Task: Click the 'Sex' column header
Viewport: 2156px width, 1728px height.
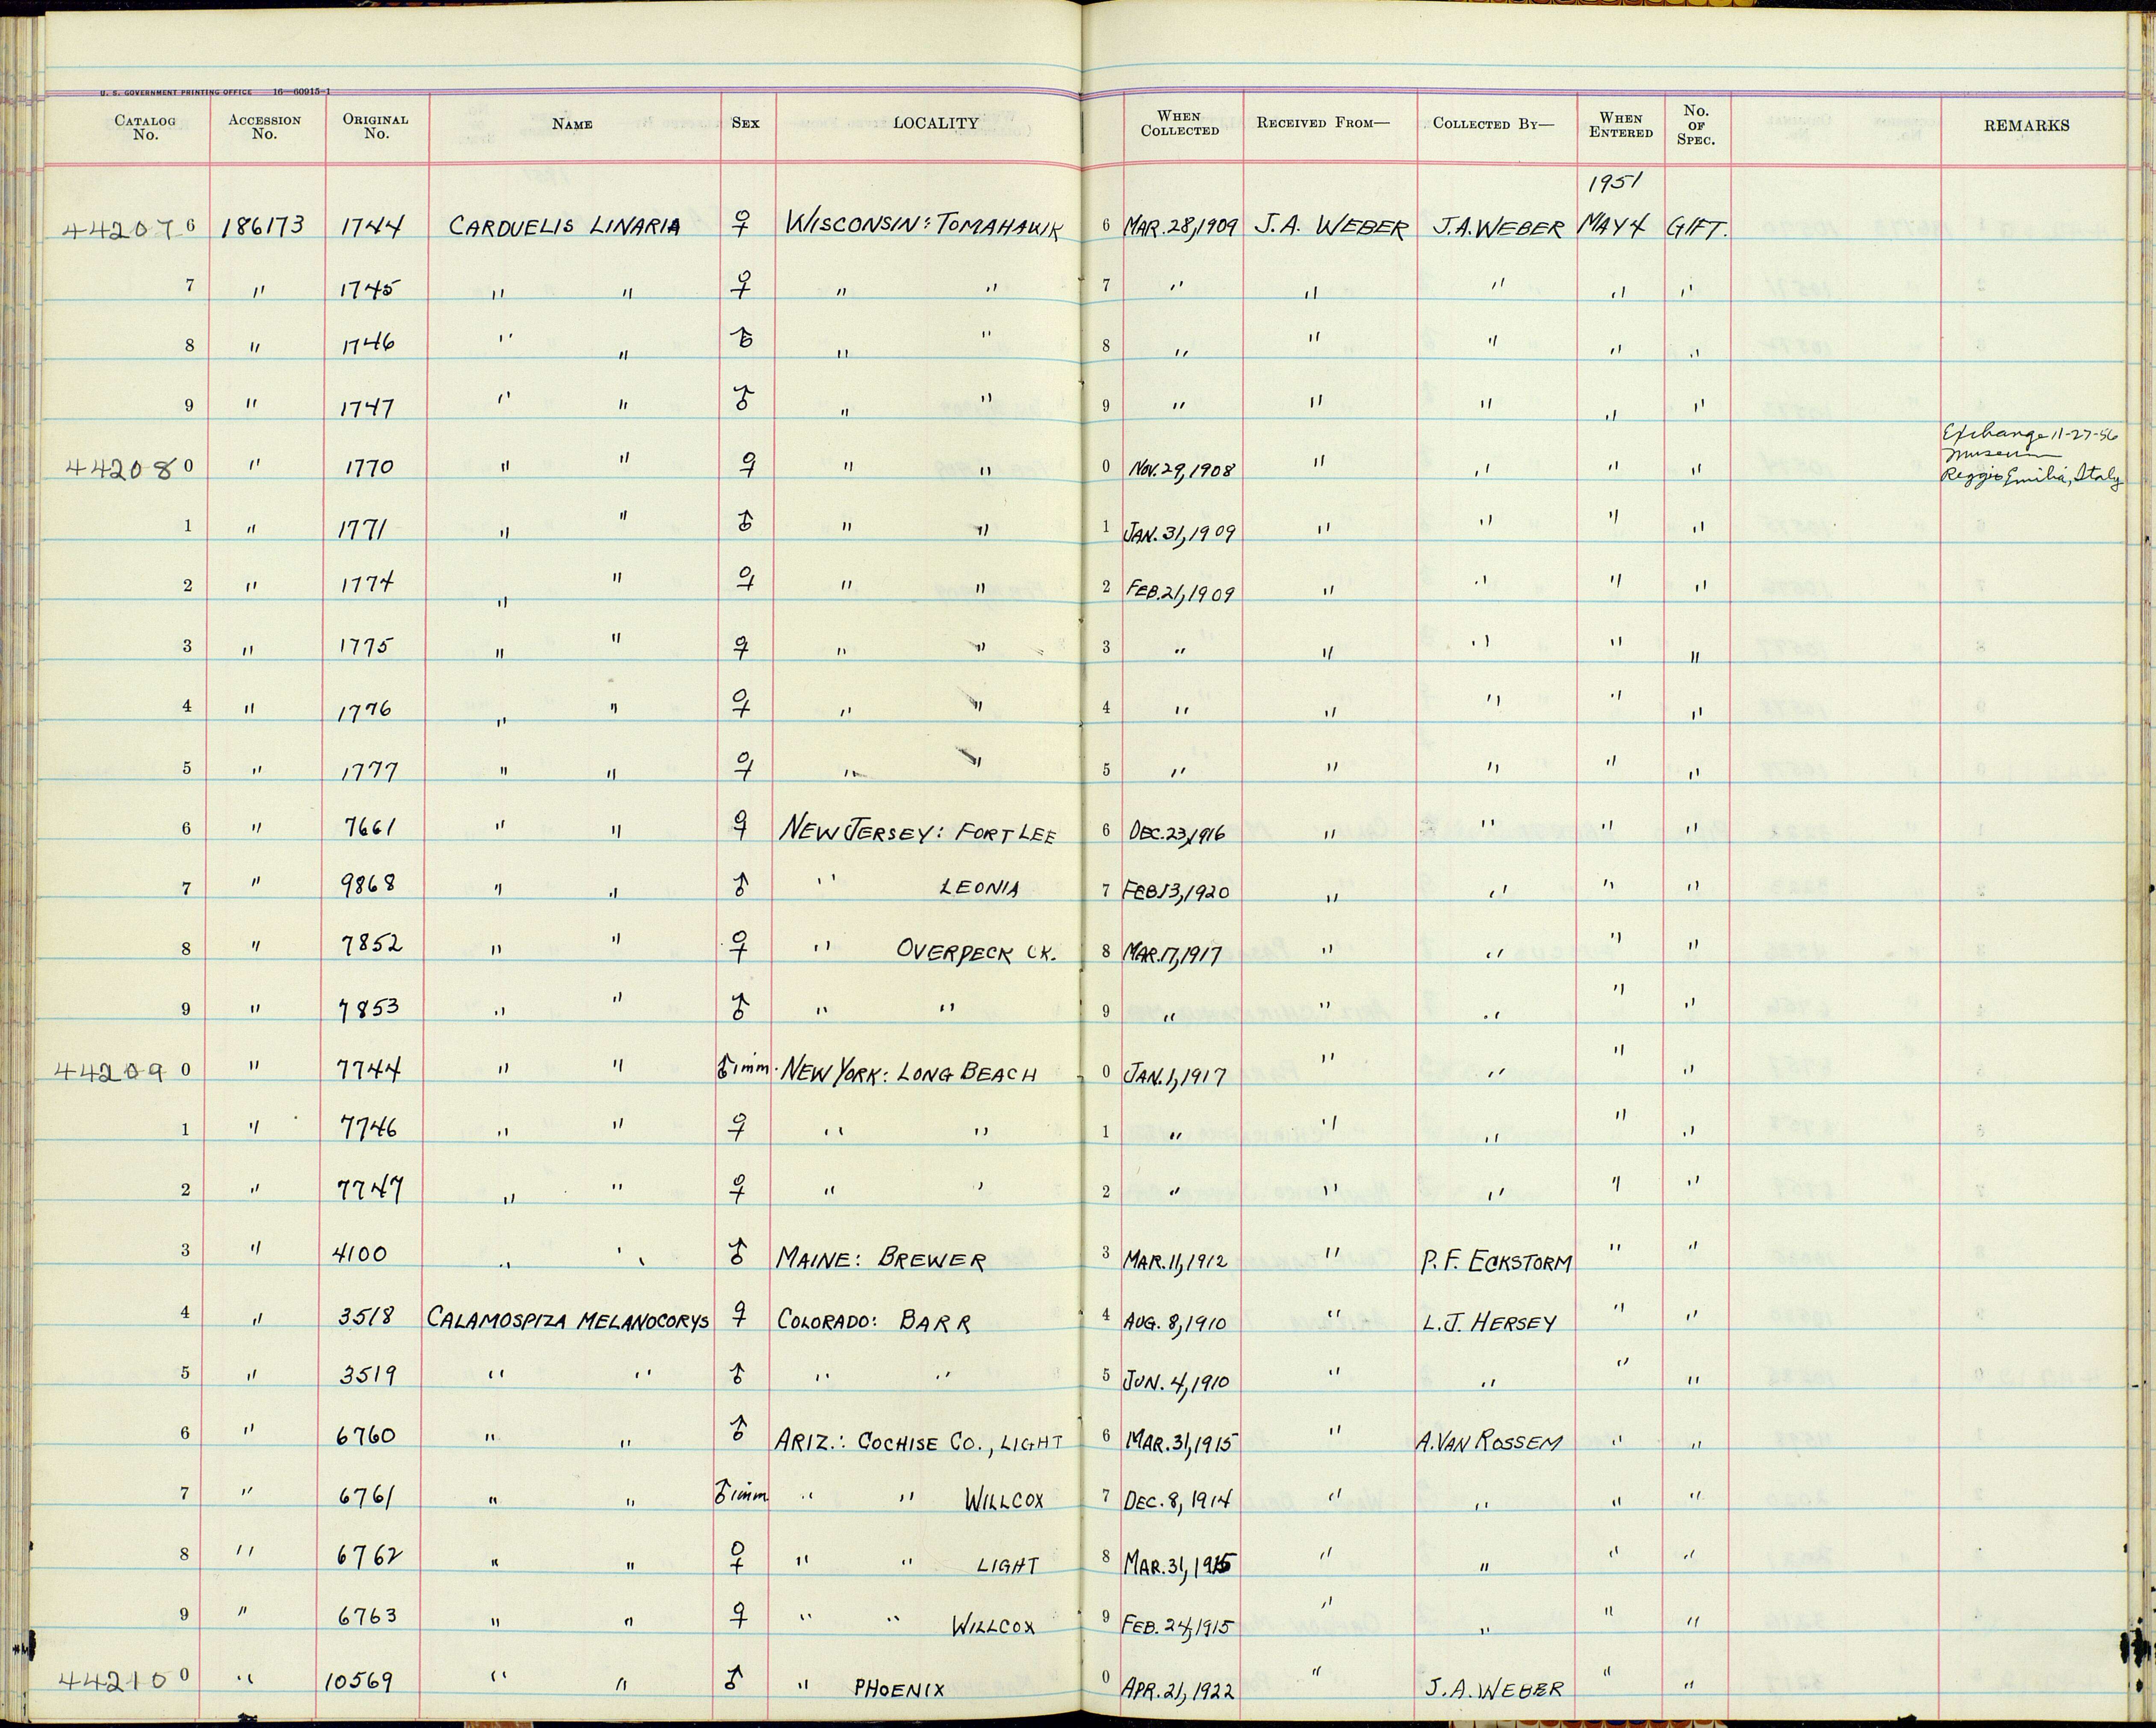Action: tap(746, 123)
